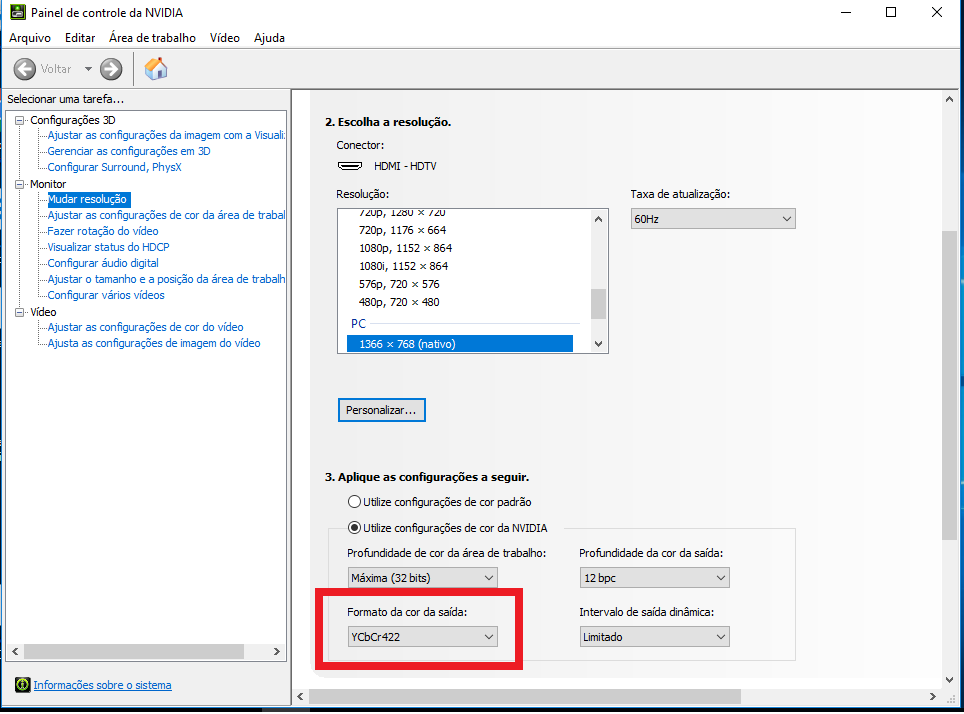Select resolution 1080p, 1152 × 864
The height and width of the screenshot is (714, 964).
(406, 248)
